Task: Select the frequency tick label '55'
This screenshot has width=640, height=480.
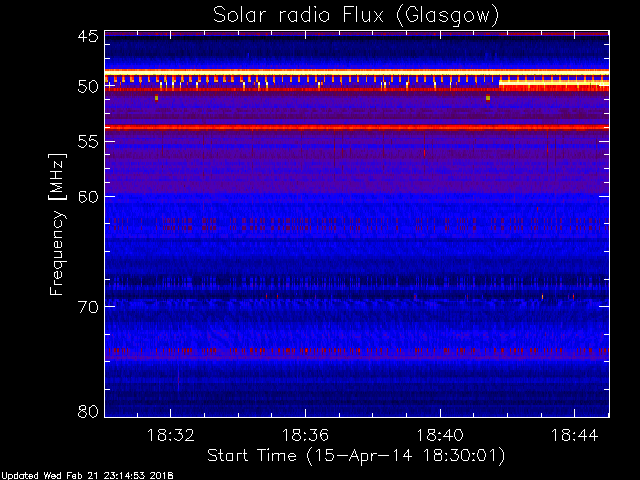Action: click(88, 142)
